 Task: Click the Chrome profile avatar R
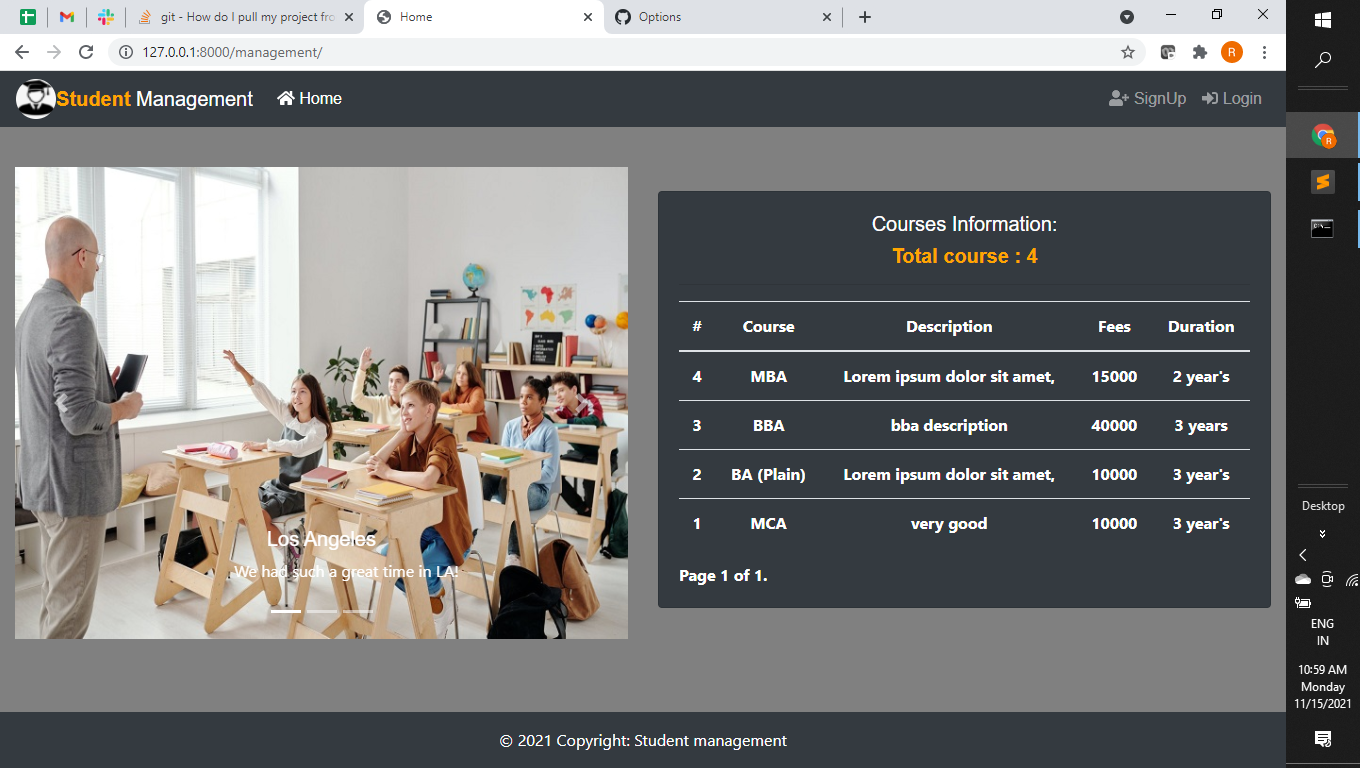tap(1232, 51)
